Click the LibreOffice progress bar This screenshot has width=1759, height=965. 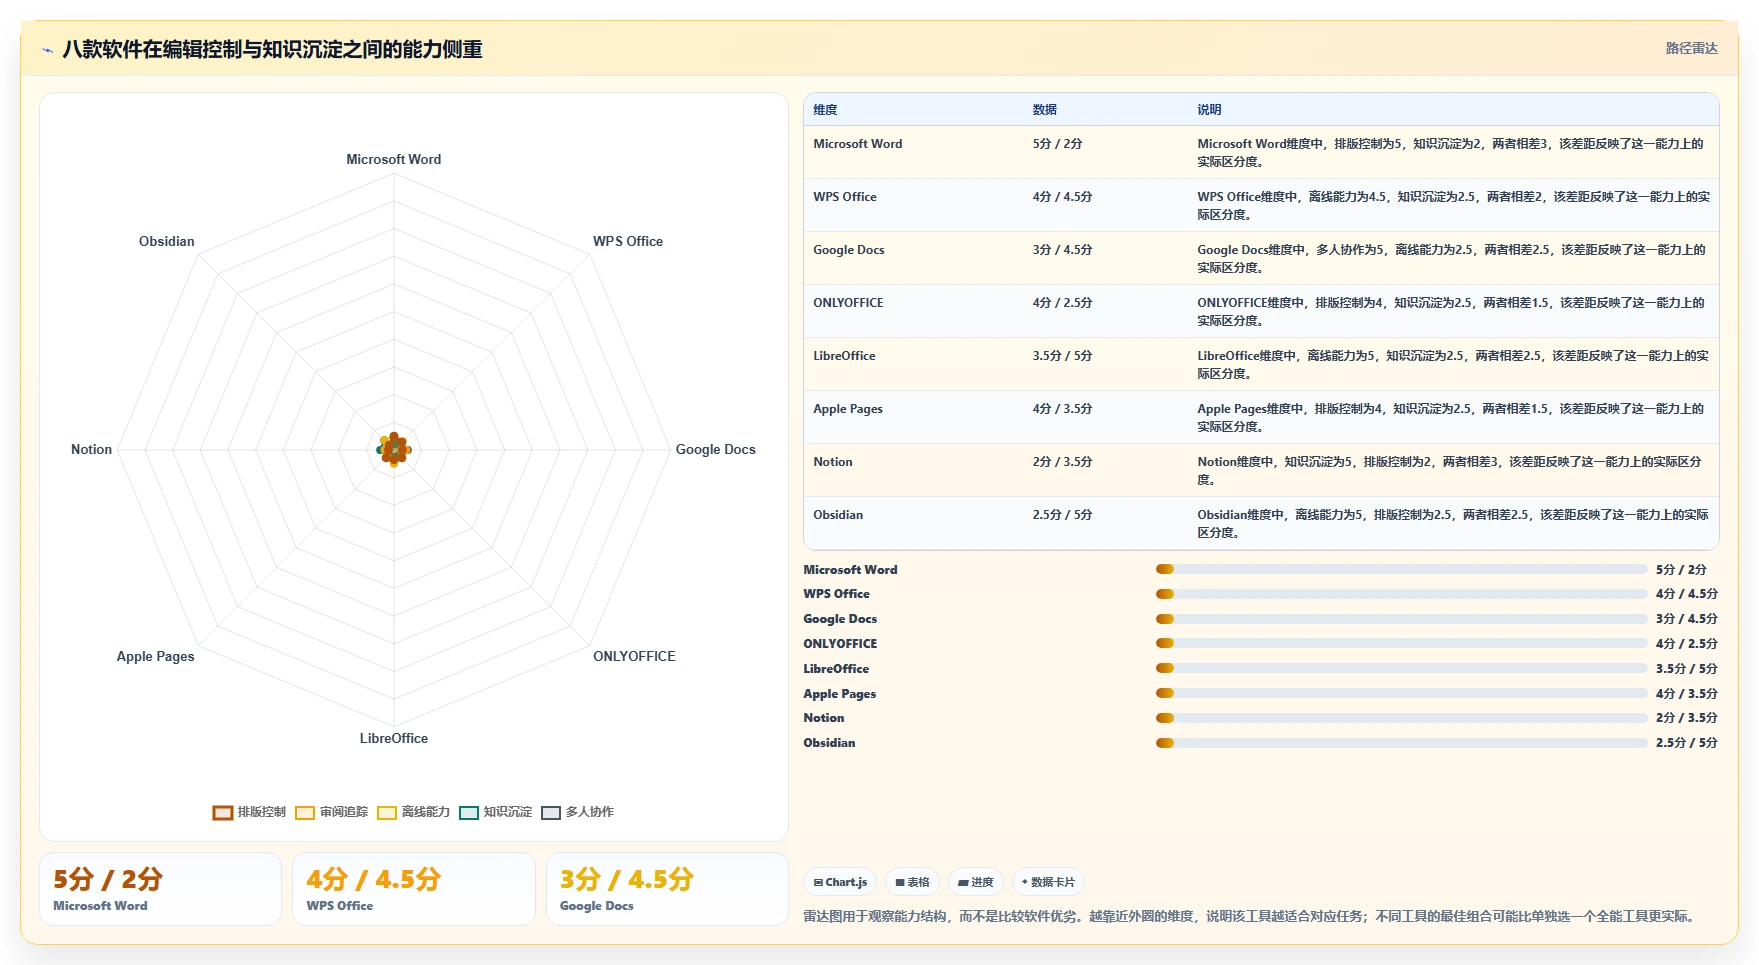click(x=1401, y=668)
